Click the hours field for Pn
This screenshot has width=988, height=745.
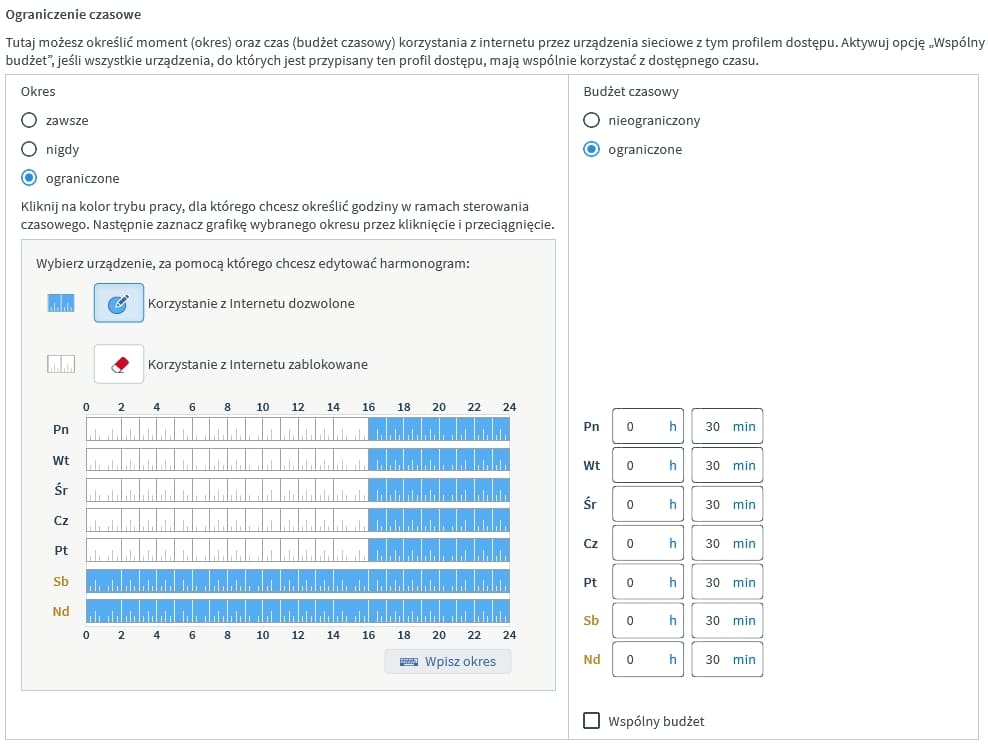(647, 427)
